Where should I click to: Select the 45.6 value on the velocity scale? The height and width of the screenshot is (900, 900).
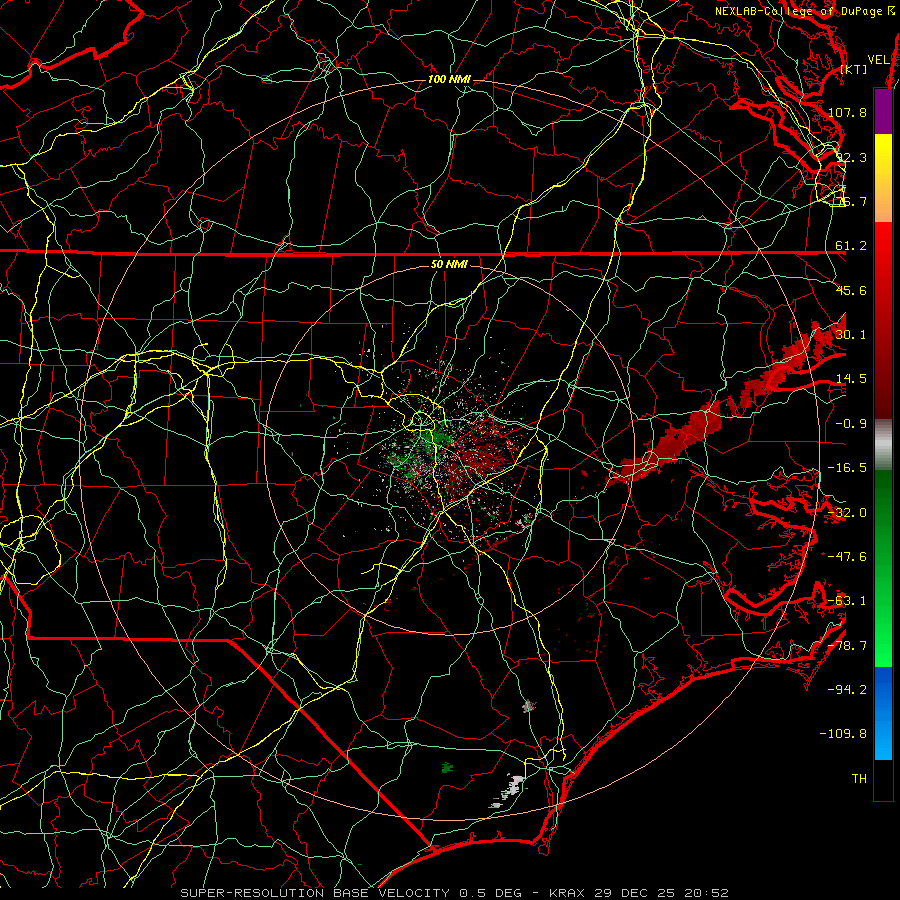(851, 290)
